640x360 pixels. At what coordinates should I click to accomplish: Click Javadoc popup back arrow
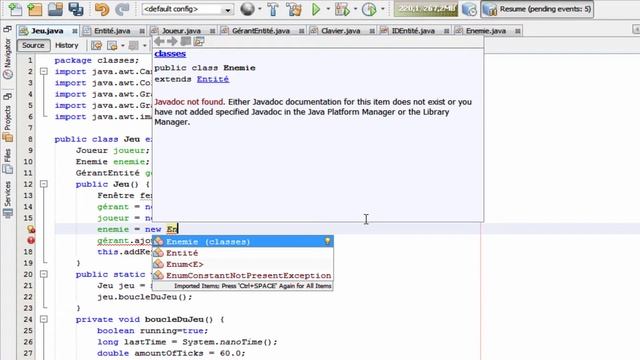[159, 41]
